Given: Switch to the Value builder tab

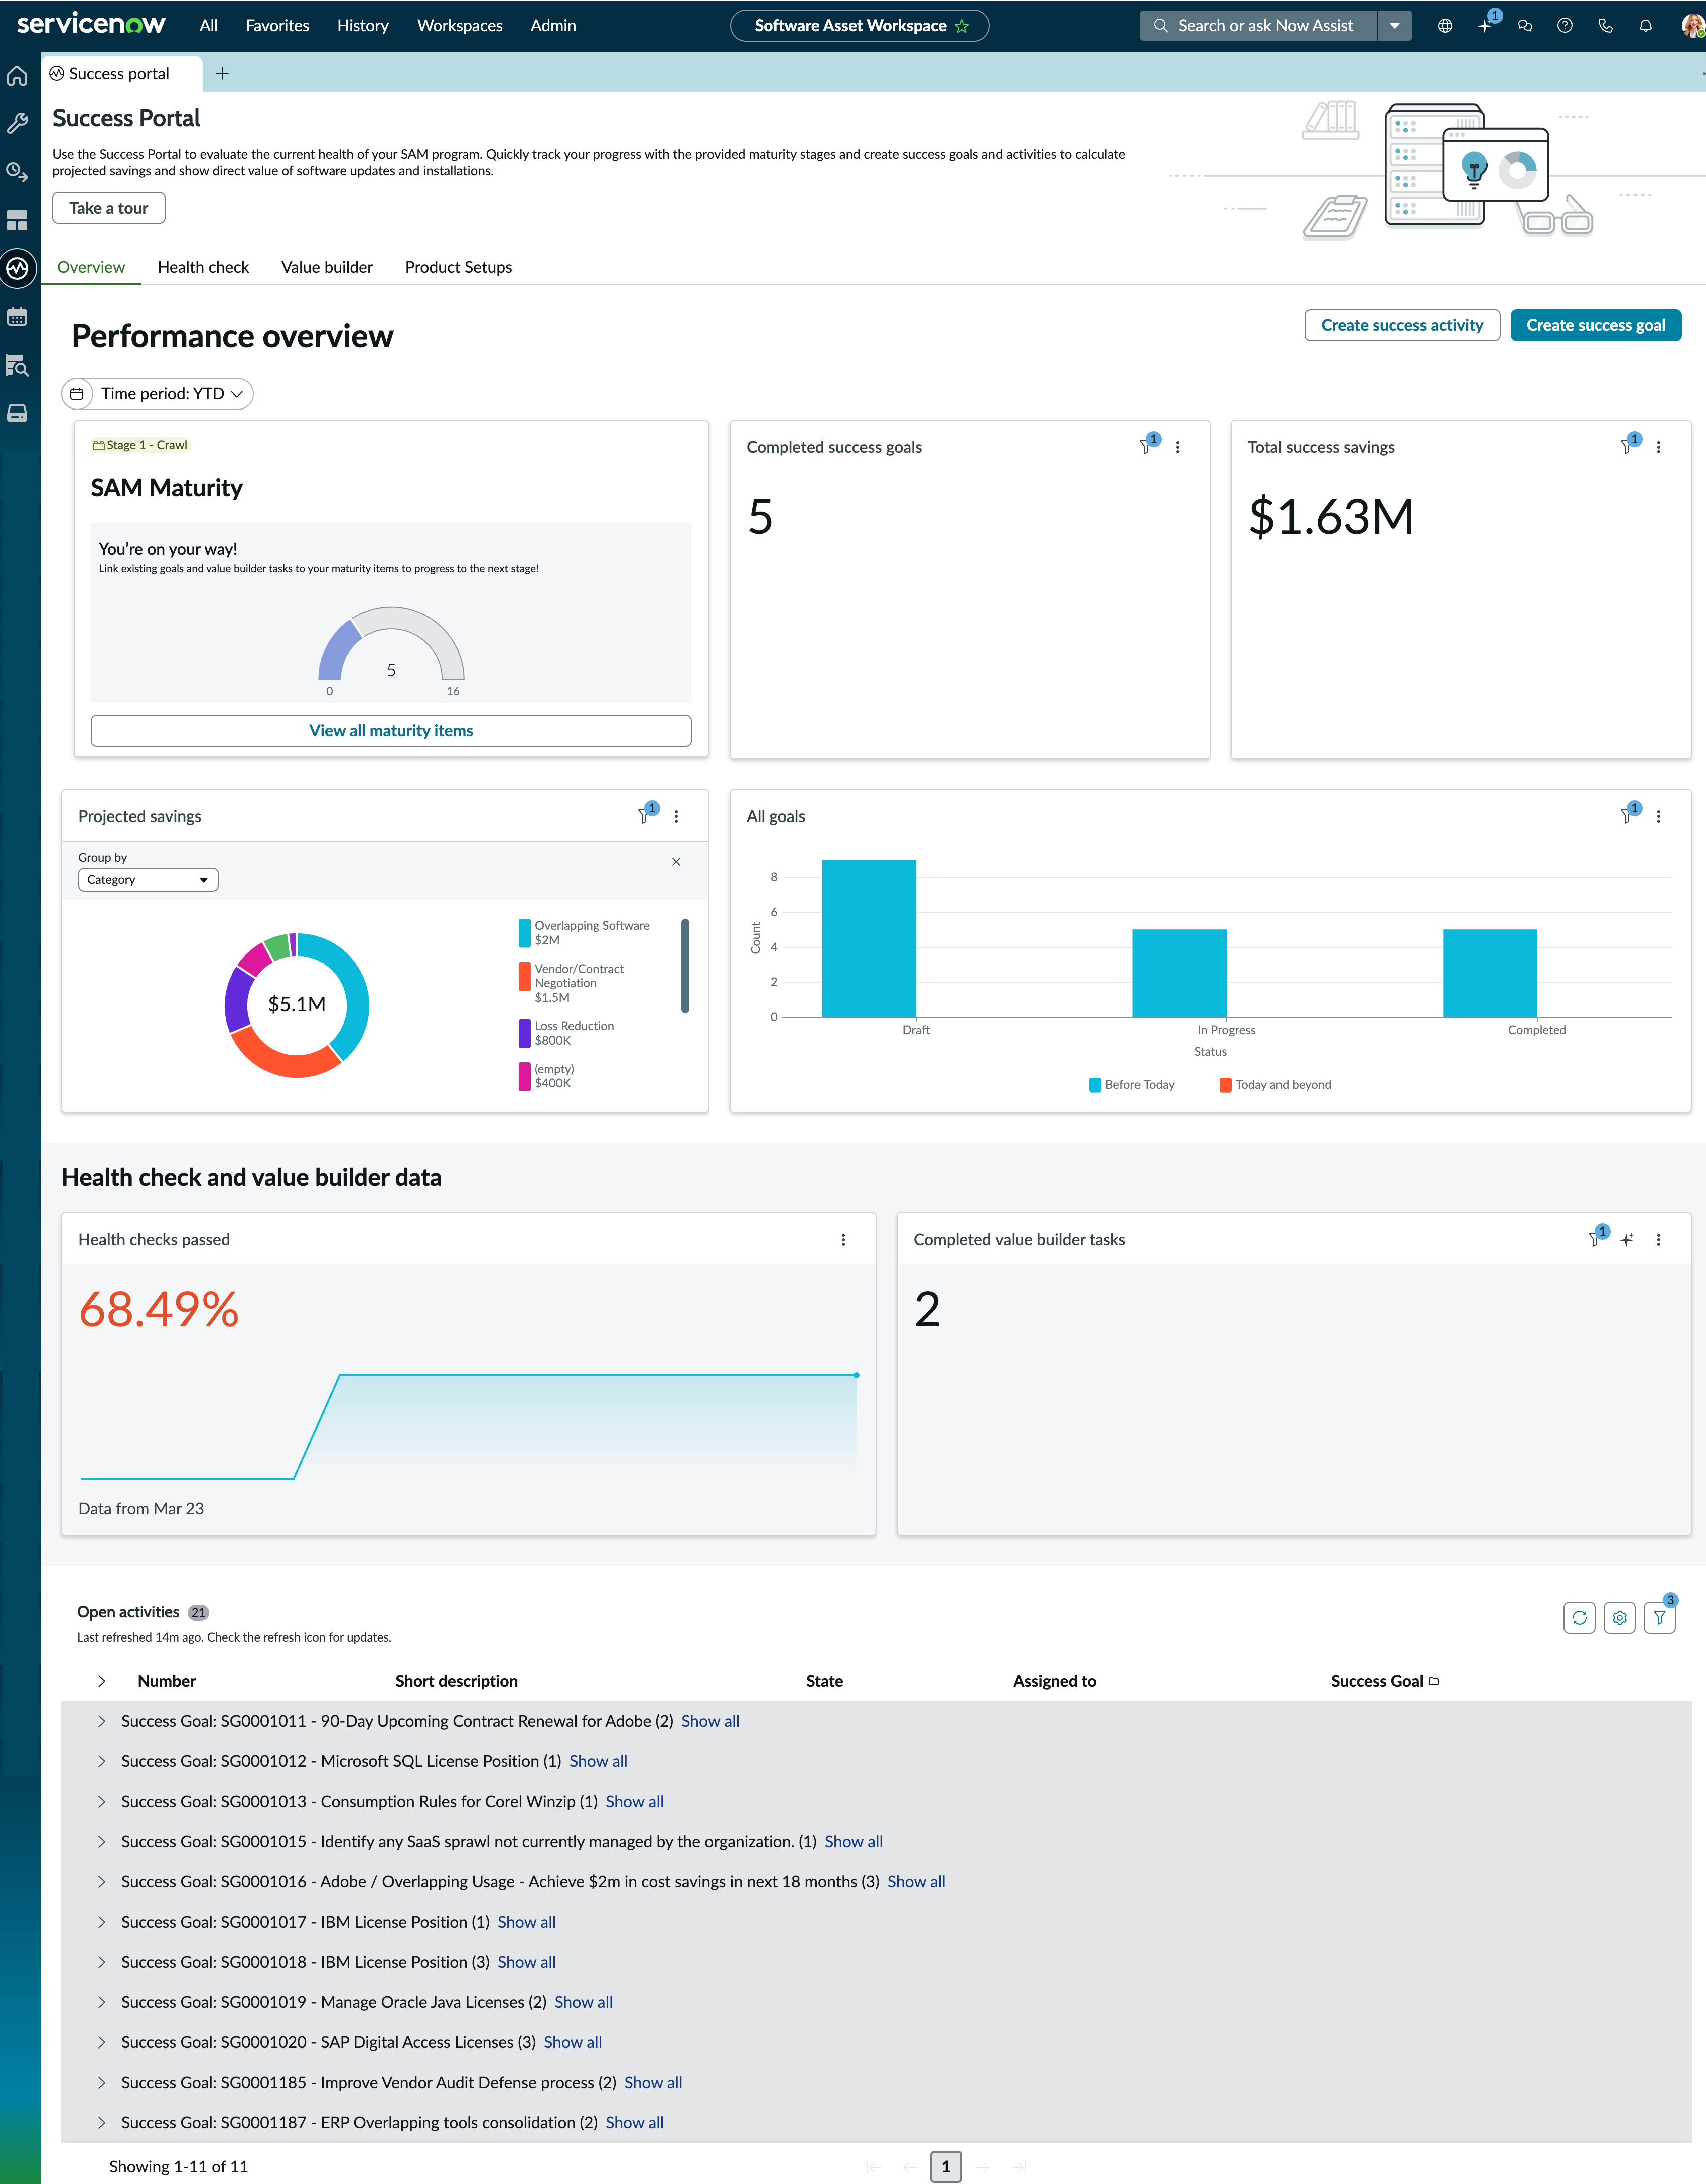Looking at the screenshot, I should click(327, 267).
